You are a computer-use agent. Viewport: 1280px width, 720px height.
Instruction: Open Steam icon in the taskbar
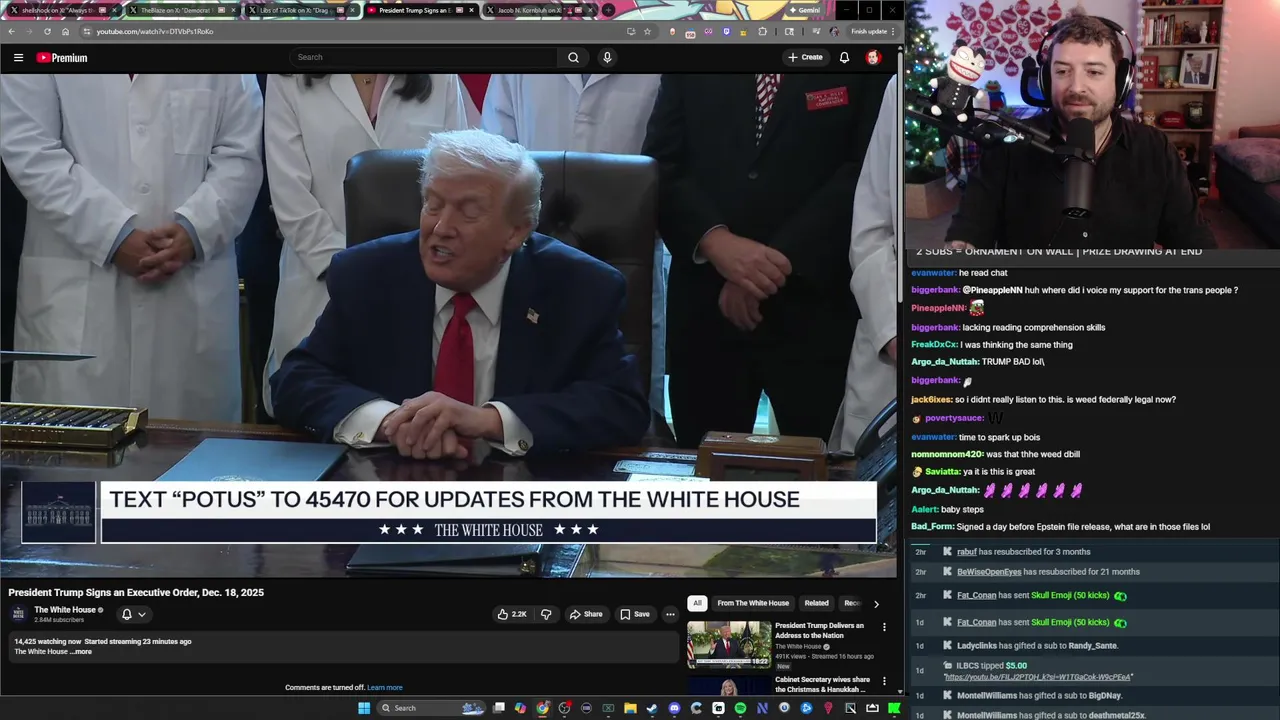pos(652,708)
